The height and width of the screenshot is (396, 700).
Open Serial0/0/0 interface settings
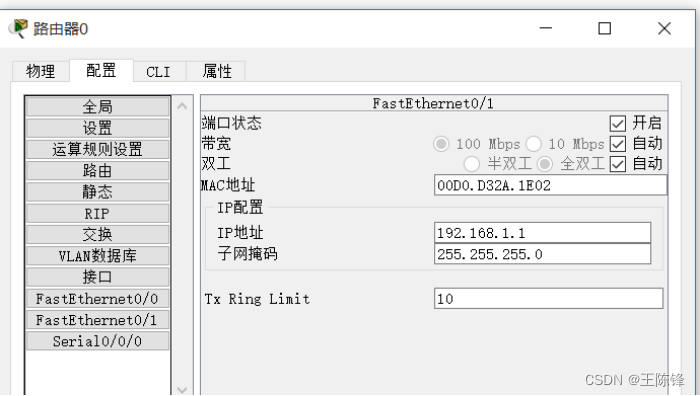tap(97, 341)
